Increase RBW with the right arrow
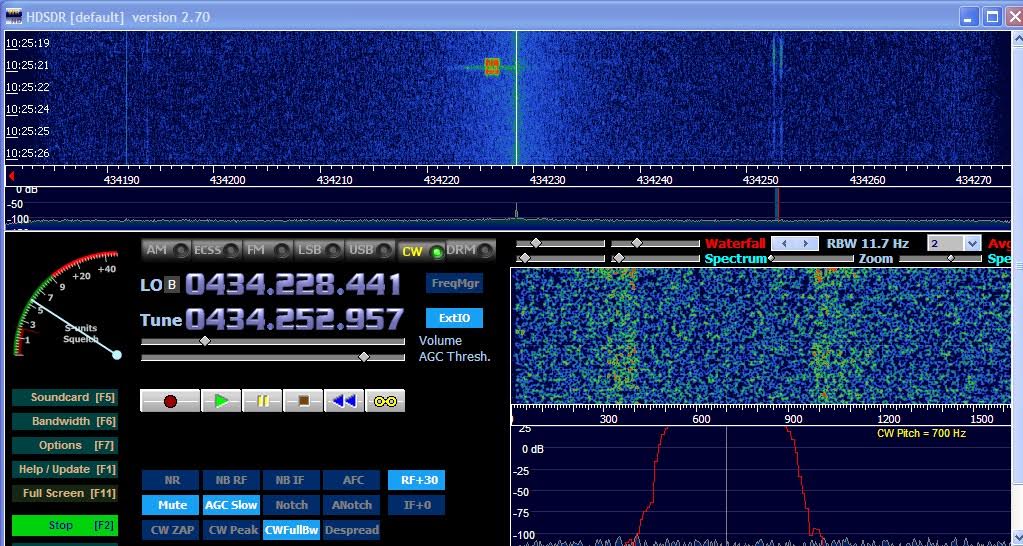This screenshot has width=1023, height=546. pos(803,243)
